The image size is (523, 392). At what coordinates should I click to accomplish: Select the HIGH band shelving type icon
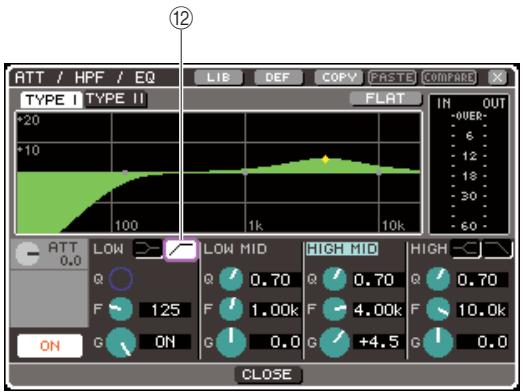pos(466,249)
